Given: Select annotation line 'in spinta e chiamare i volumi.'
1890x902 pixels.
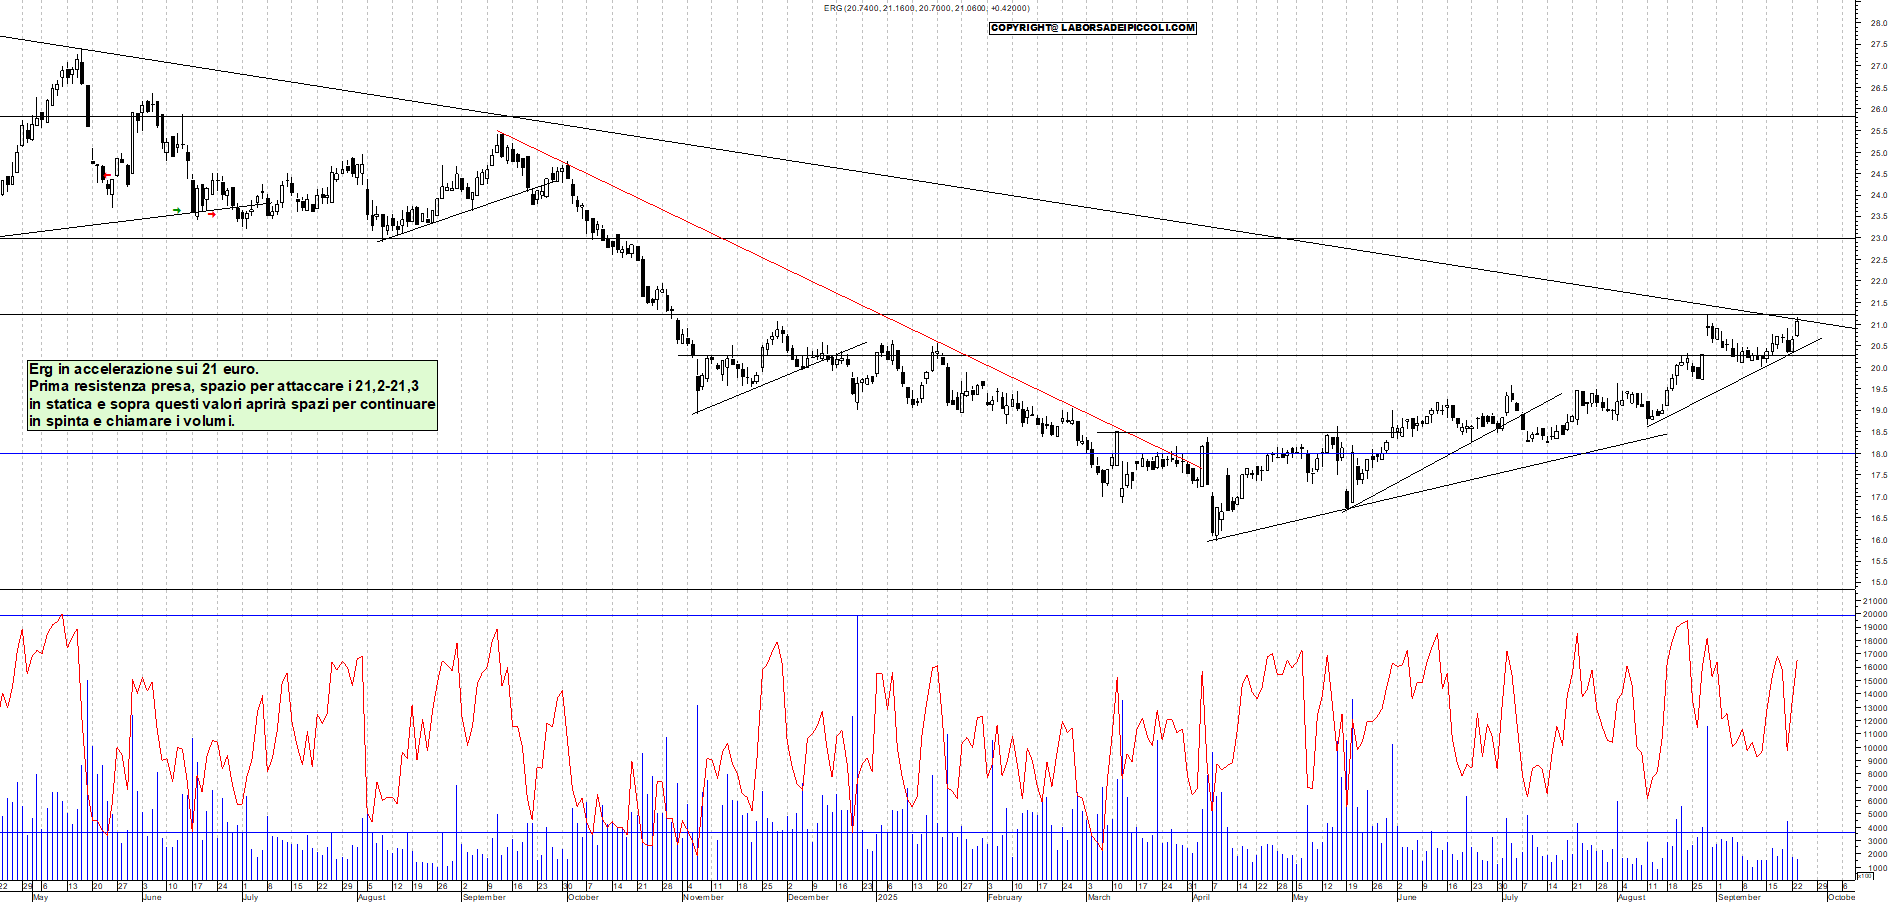Looking at the screenshot, I should pyautogui.click(x=132, y=421).
